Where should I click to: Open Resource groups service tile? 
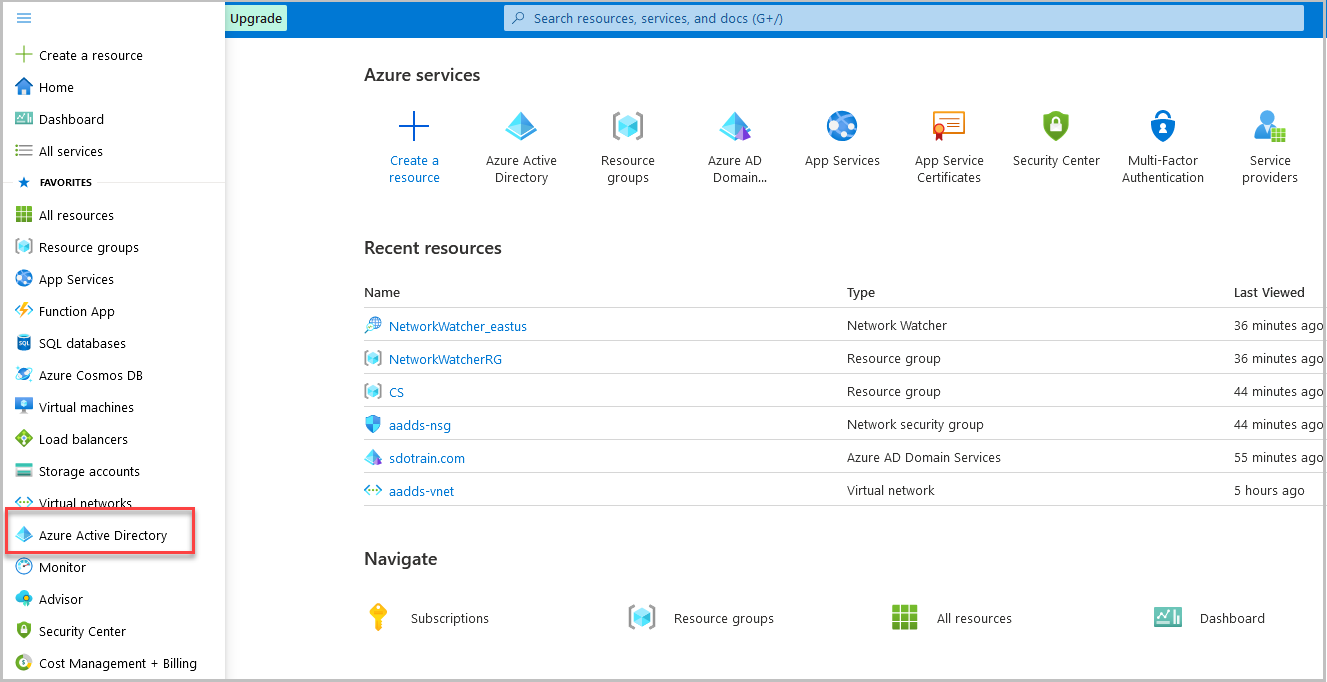pos(628,146)
